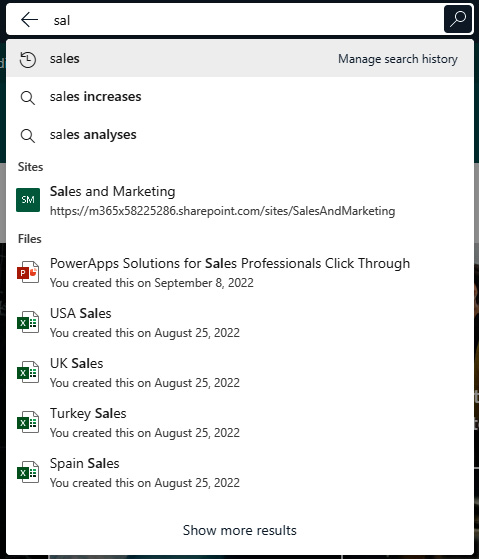Click the Excel icon for UK Sales
The width and height of the screenshot is (479, 559).
pos(28,372)
